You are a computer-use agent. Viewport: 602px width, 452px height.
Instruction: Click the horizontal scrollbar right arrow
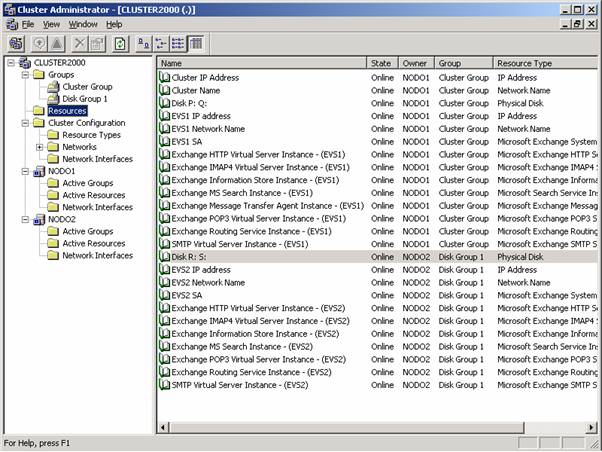click(x=591, y=427)
